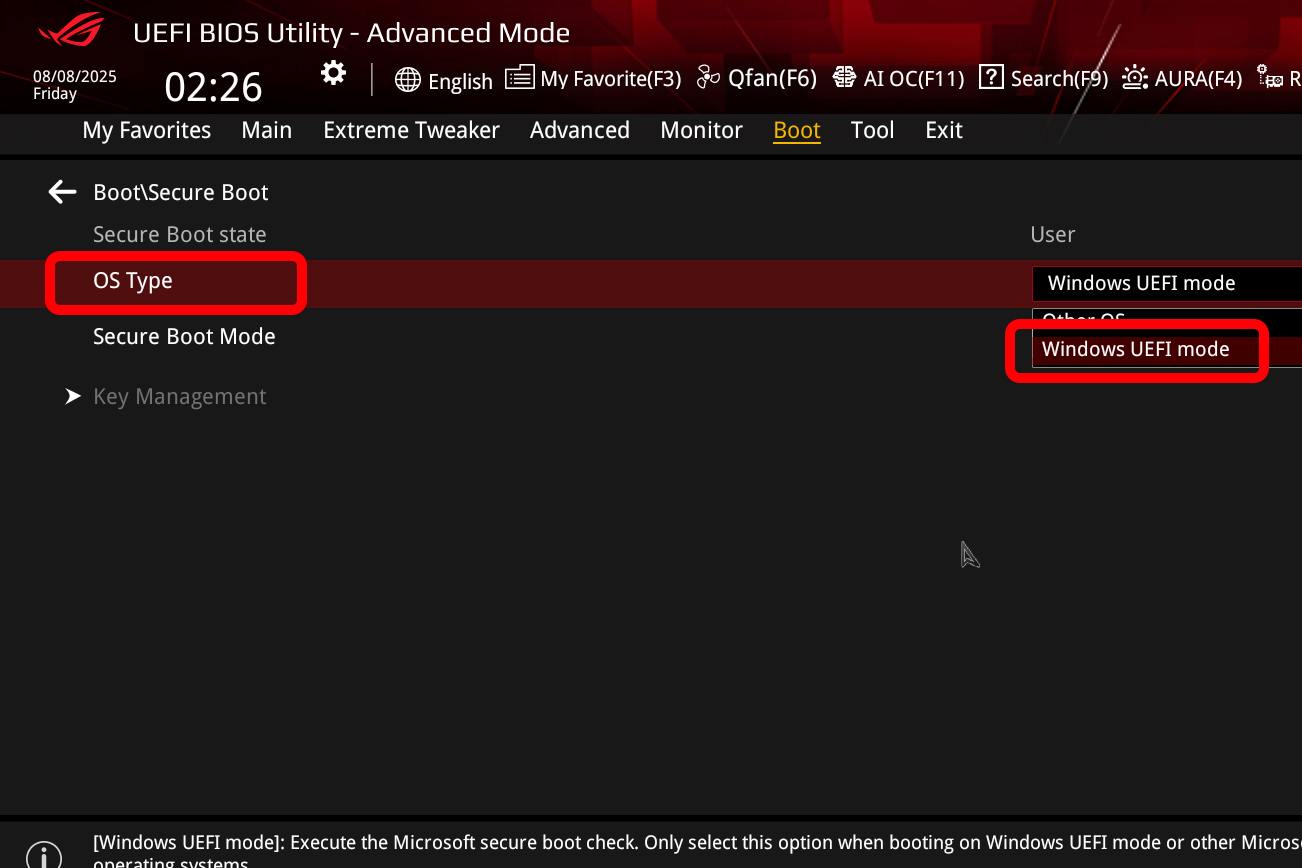Expand the Key Management section

pos(179,396)
